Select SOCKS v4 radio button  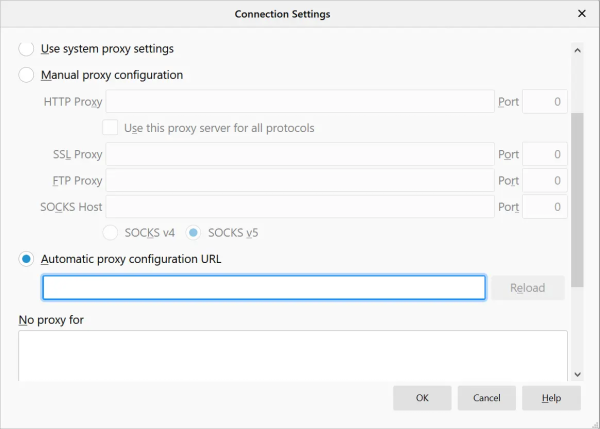pyautogui.click(x=110, y=232)
